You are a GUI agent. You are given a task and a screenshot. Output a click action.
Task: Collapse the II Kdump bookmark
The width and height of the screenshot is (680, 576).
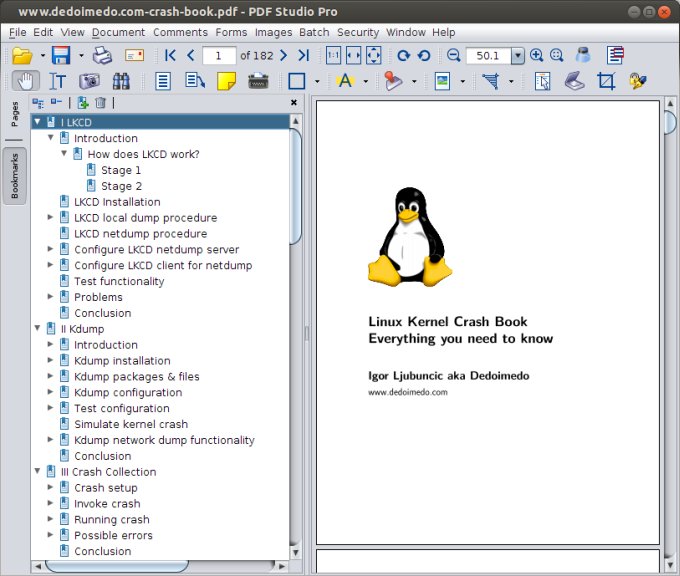point(38,328)
